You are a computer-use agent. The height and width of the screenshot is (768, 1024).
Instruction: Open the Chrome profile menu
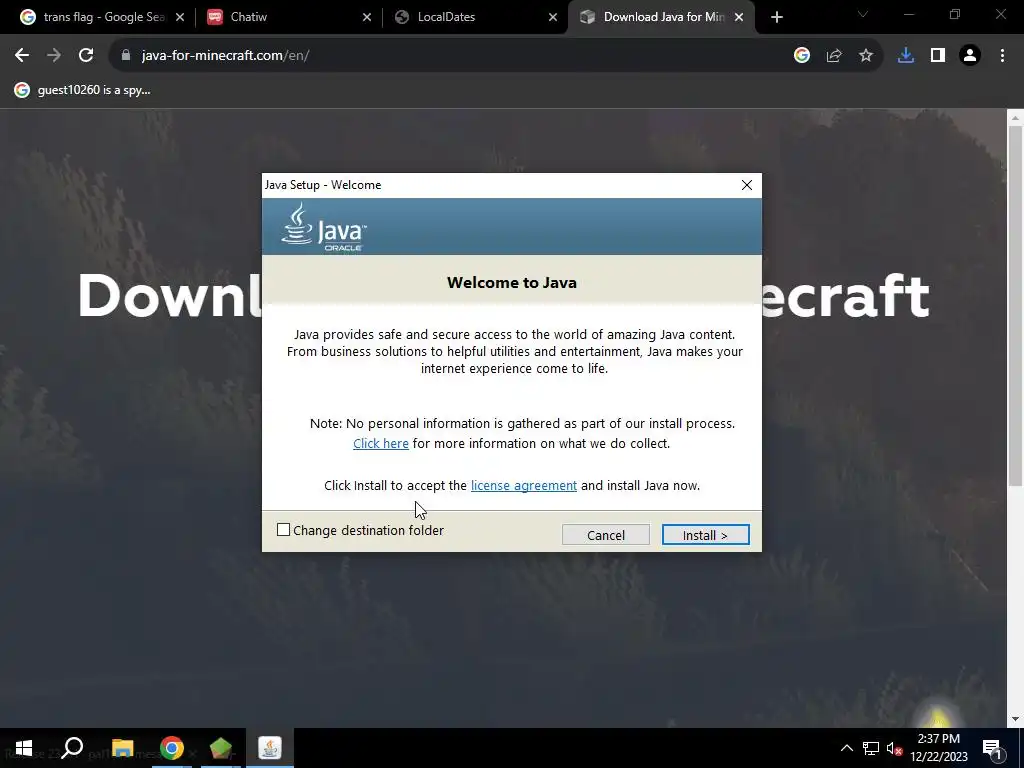970,56
